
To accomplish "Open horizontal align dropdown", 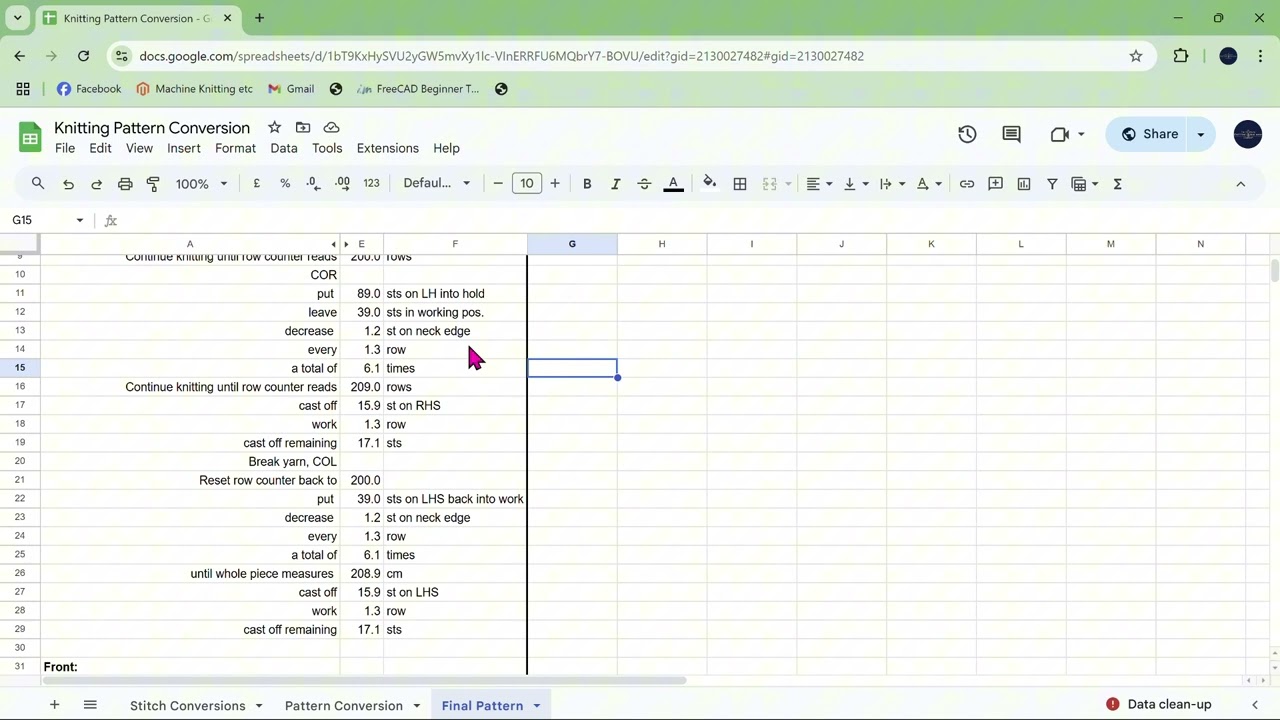I will (x=819, y=184).
